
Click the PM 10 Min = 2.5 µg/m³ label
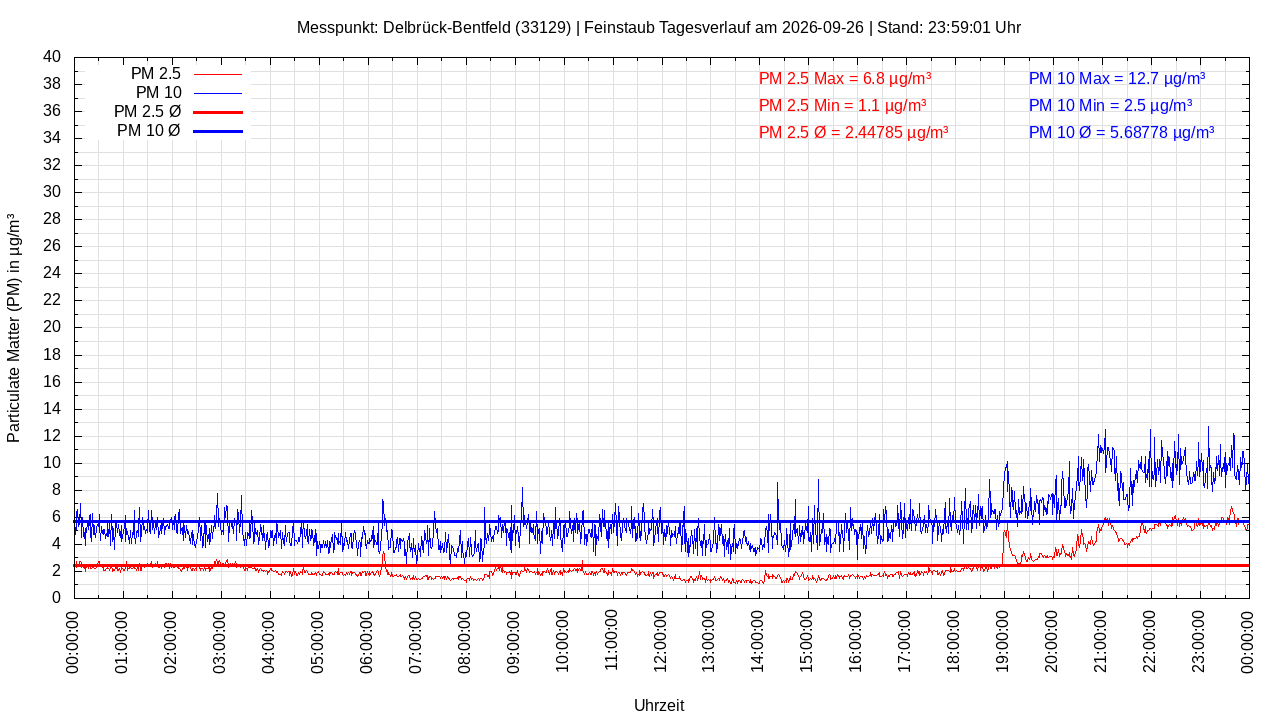click(x=1110, y=105)
